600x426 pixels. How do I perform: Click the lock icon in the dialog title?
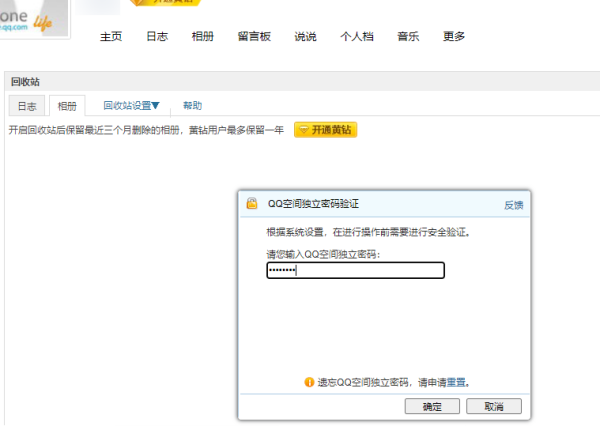click(x=252, y=203)
